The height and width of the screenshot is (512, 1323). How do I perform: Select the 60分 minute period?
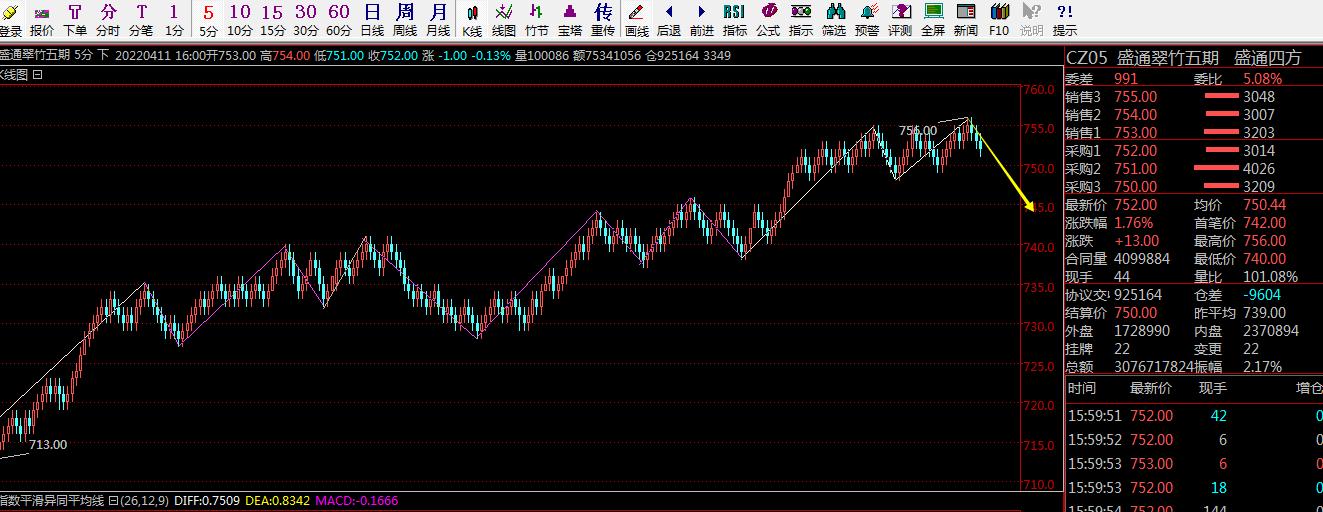339,18
